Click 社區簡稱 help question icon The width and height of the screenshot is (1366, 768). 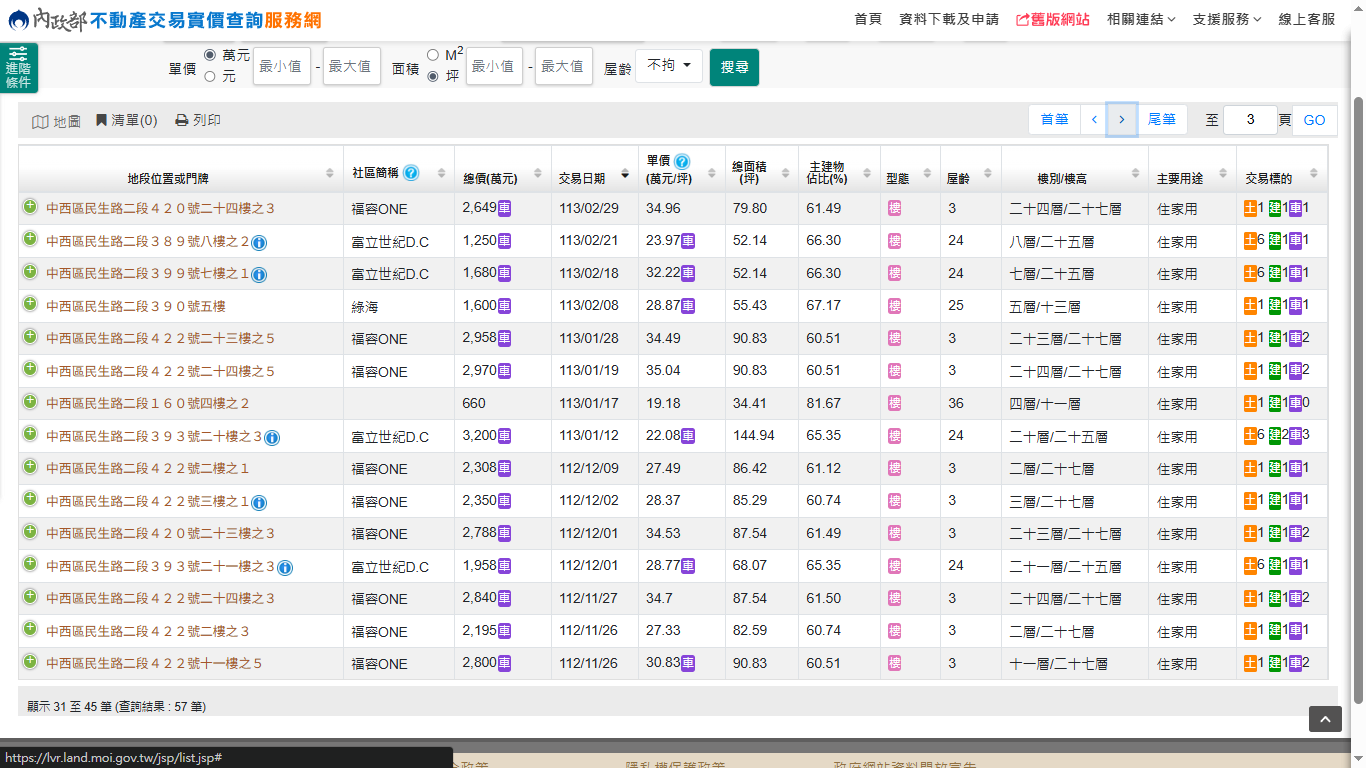pos(411,172)
